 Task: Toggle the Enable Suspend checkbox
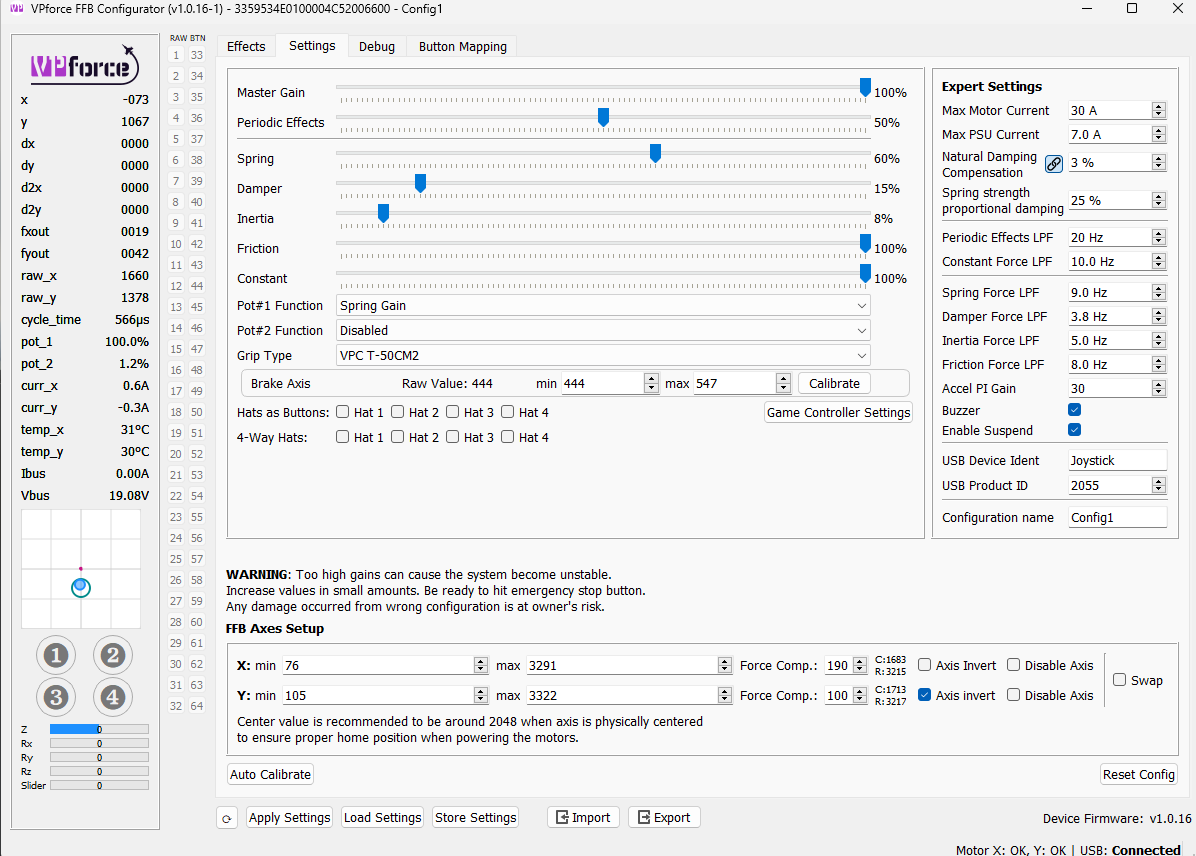pyautogui.click(x=1075, y=430)
